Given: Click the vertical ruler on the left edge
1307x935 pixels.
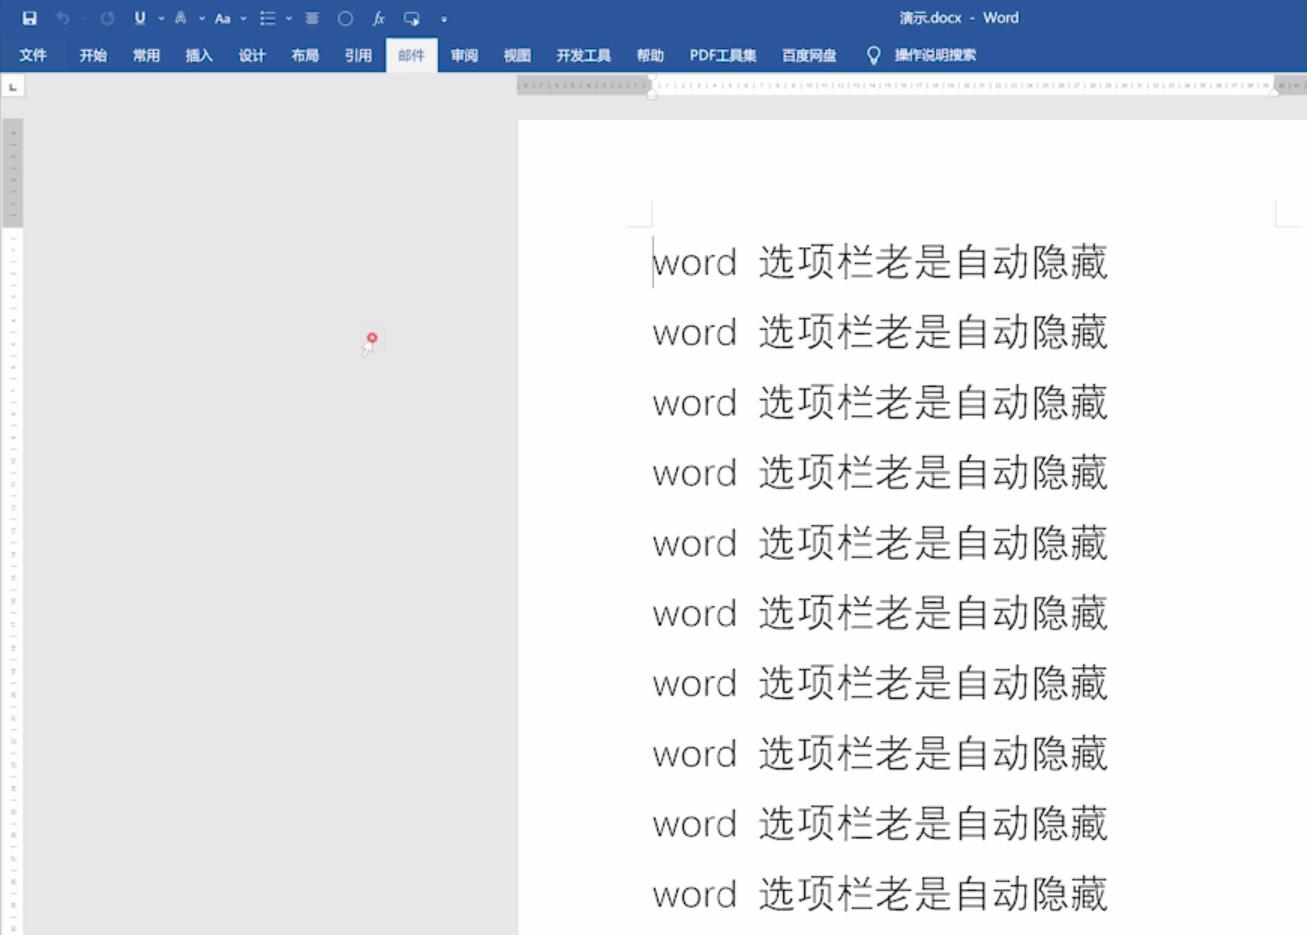Looking at the screenshot, I should [x=13, y=527].
